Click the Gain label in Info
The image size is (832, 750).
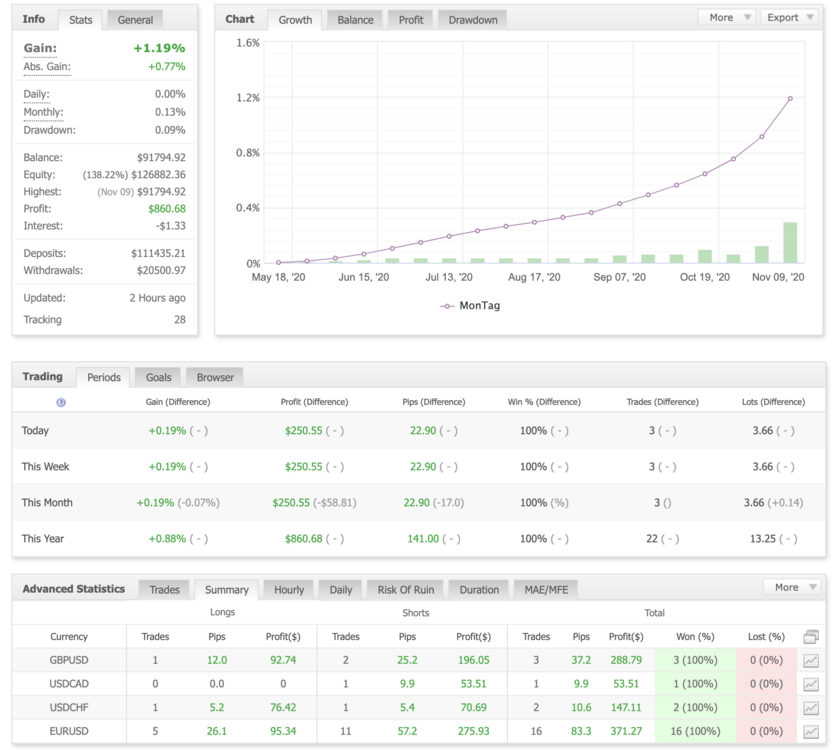click(40, 48)
